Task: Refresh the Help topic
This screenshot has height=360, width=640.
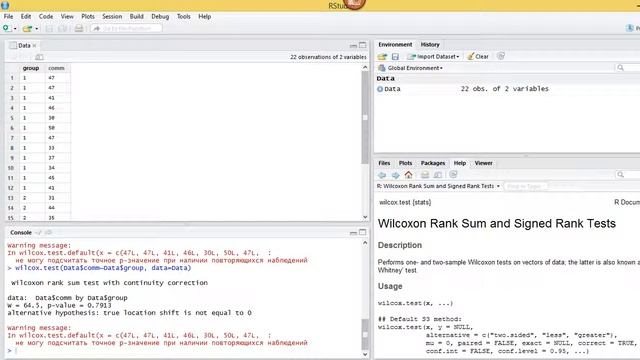Action: tap(453, 175)
